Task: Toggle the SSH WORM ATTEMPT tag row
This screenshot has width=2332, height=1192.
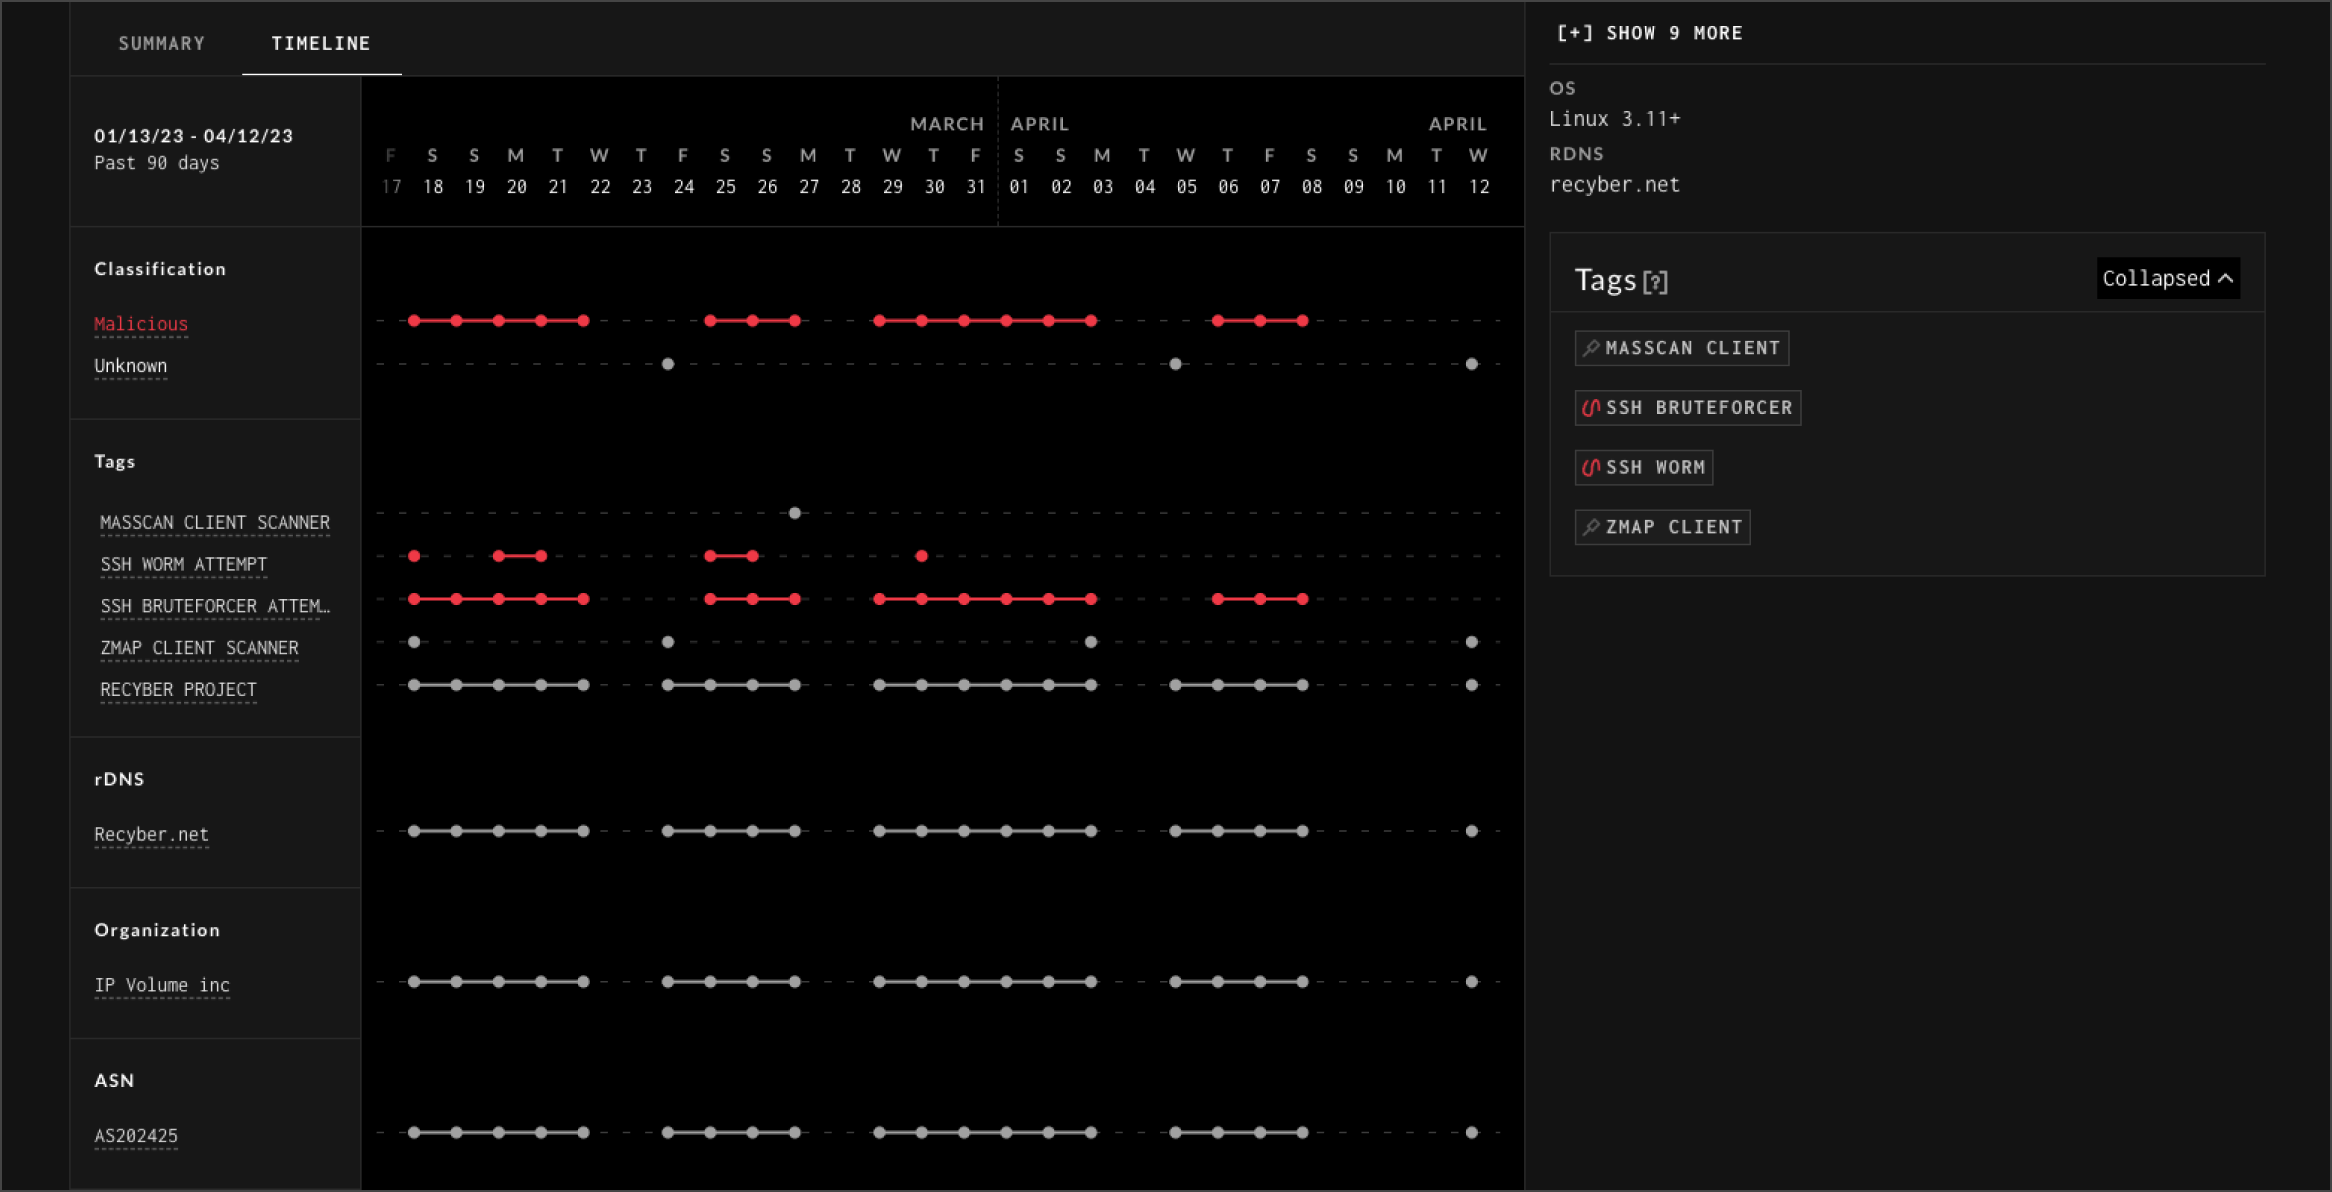Action: click(183, 563)
